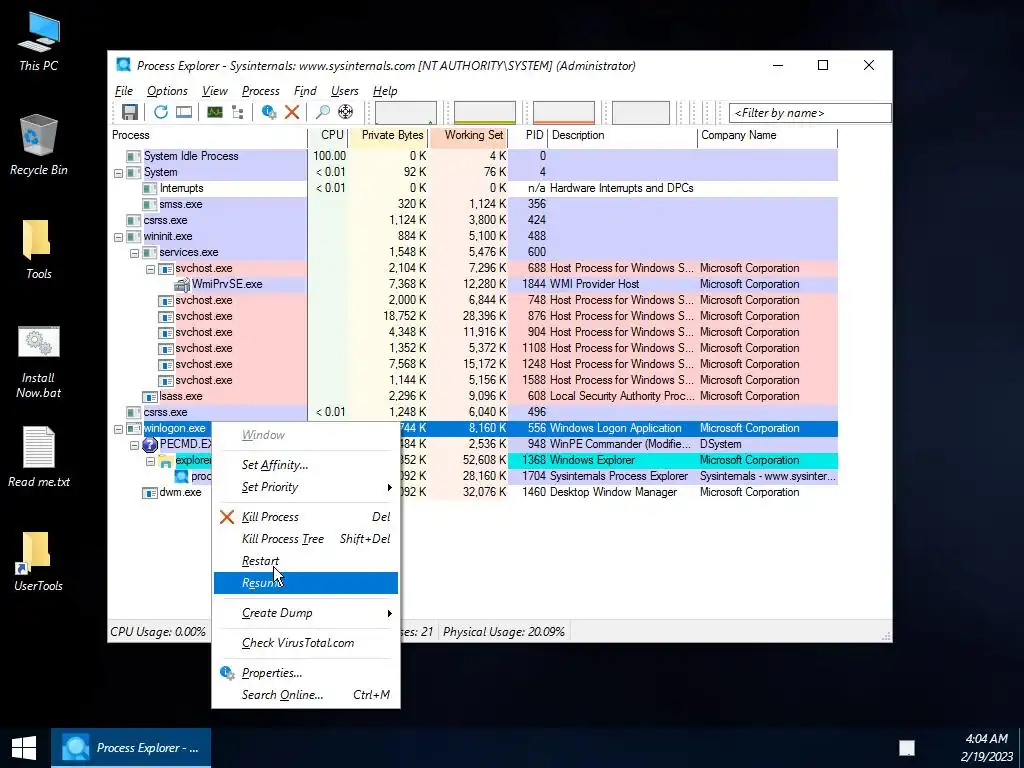The image size is (1024, 768).
Task: Click the Refresh Now toolbar icon
Action: (x=161, y=112)
